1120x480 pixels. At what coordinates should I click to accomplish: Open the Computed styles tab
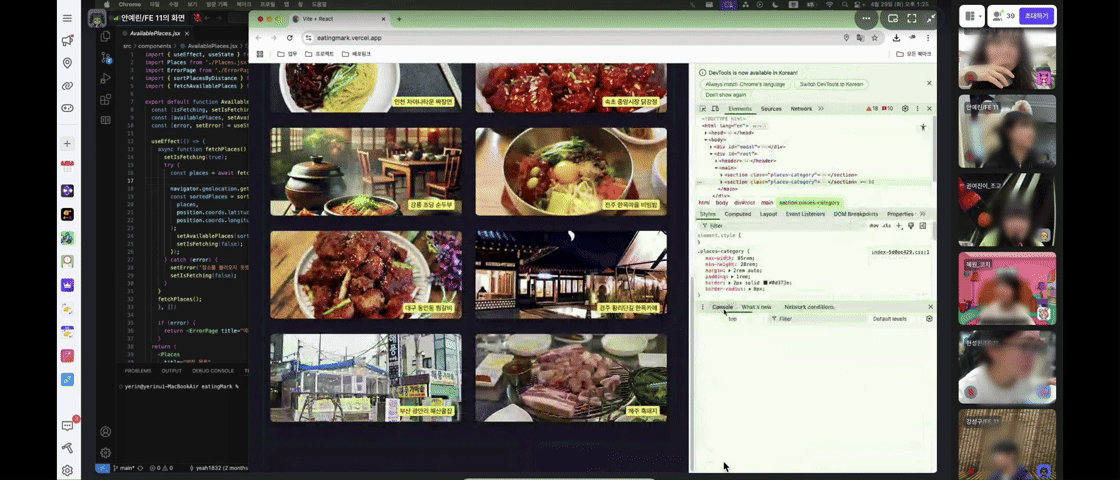(737, 214)
